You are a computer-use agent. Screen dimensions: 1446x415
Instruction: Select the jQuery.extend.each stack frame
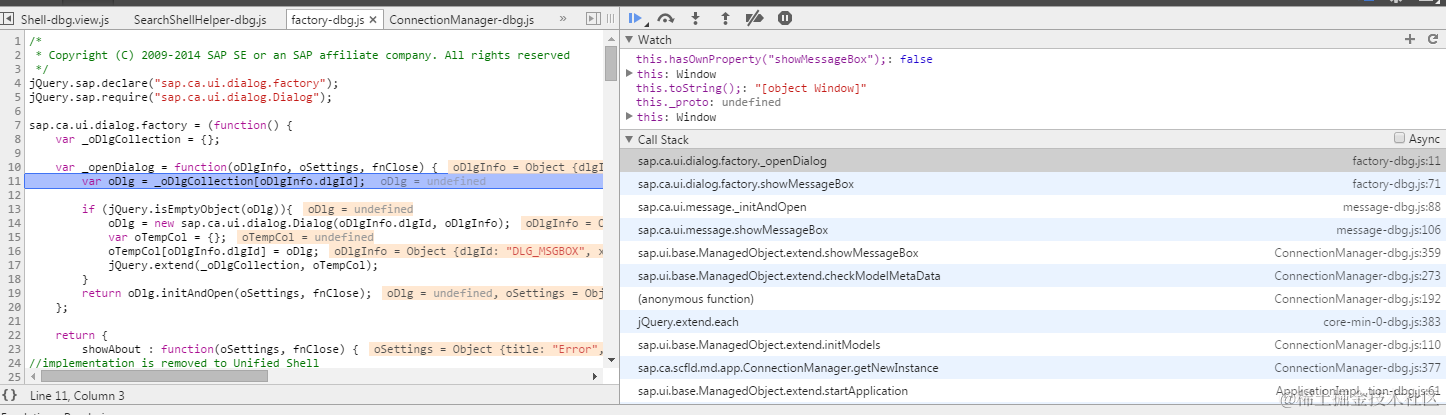pyautogui.click(x=1032, y=322)
